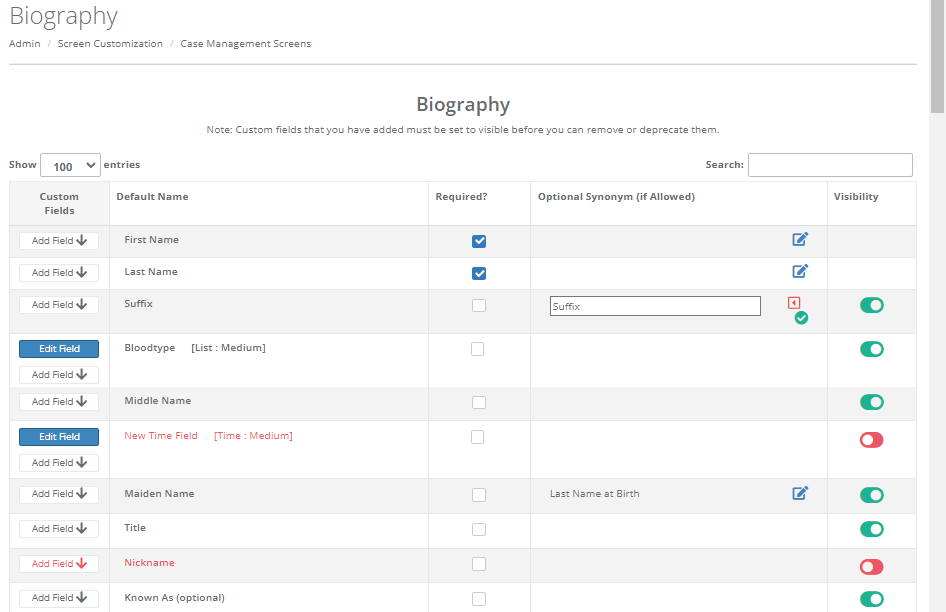Uncheck Last Name required checkbox

pos(479,273)
